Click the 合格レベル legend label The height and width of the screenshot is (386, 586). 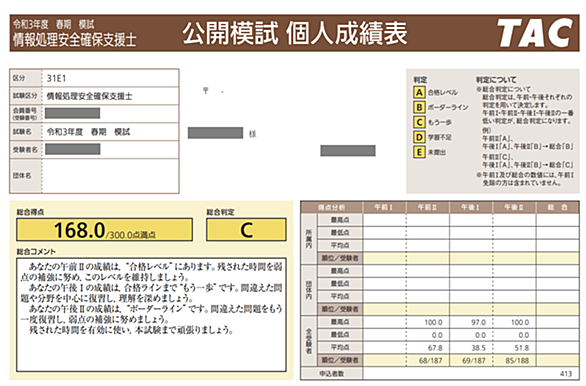click(442, 92)
